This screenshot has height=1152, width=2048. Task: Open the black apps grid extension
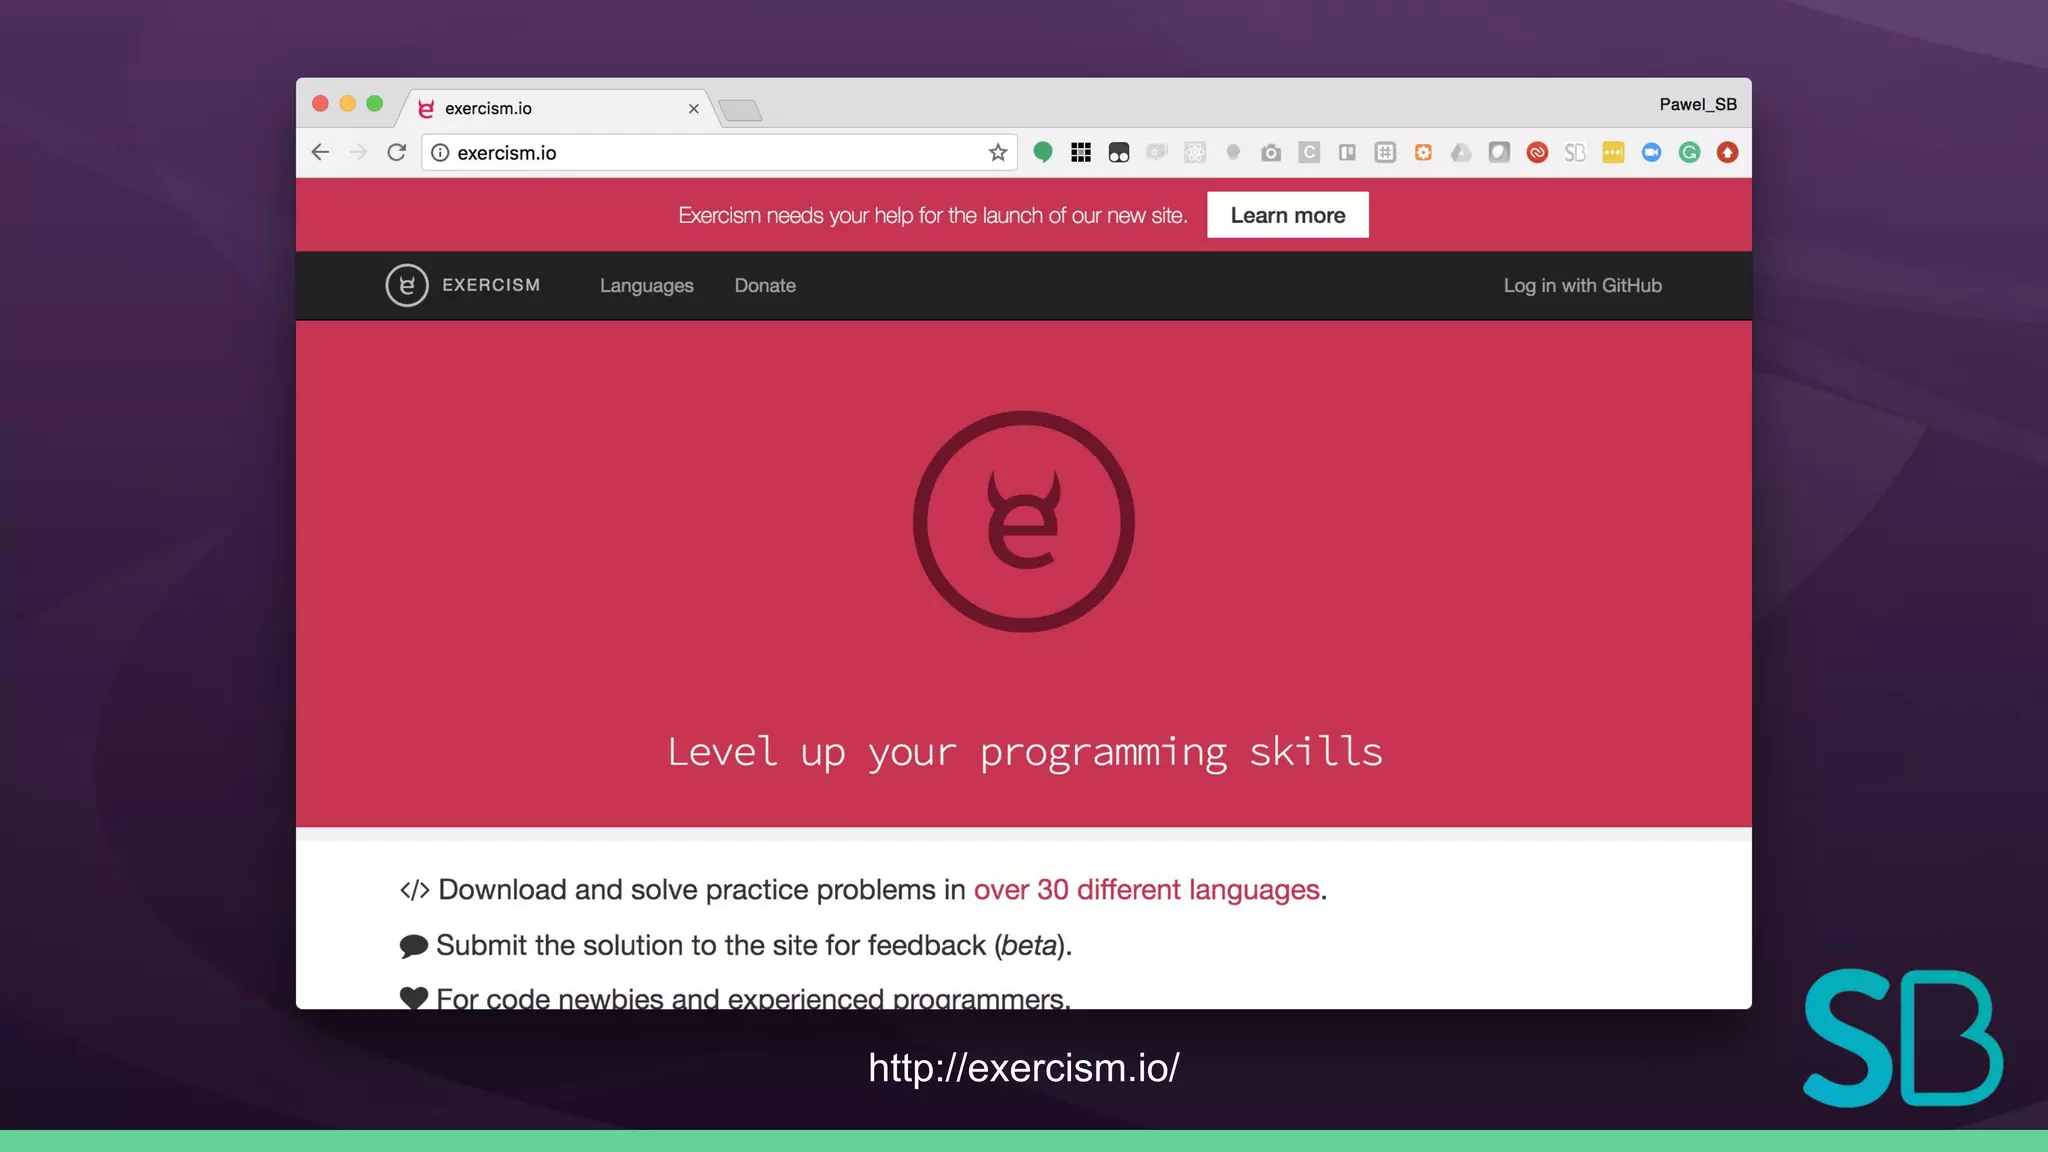coord(1081,152)
